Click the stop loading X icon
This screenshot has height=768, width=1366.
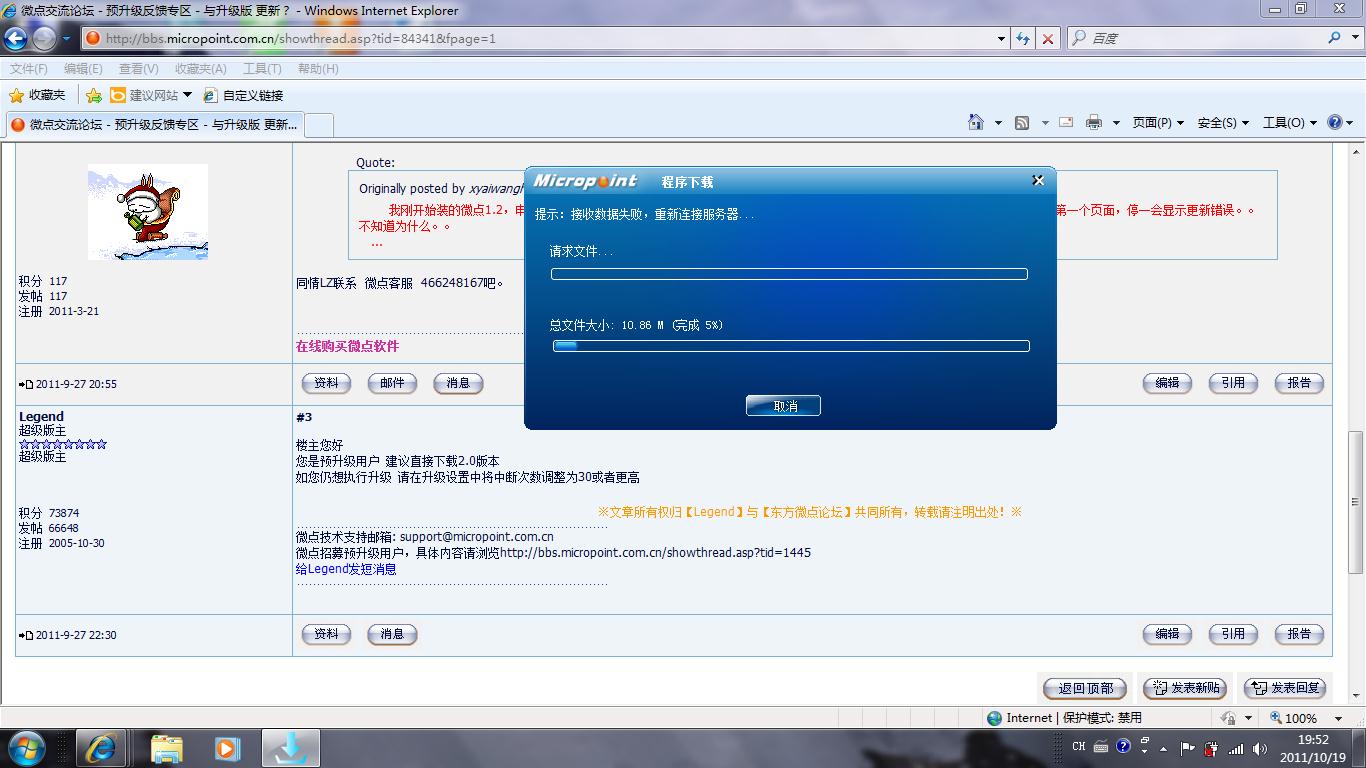point(1048,38)
